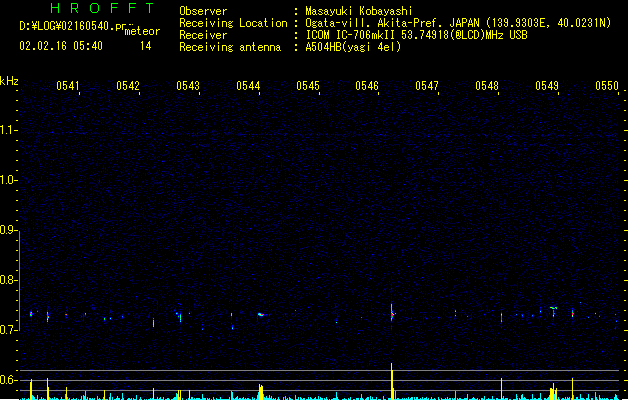Click the tallest yellow signal peak after 0546
The width and height of the screenshot is (629, 400).
(392, 381)
